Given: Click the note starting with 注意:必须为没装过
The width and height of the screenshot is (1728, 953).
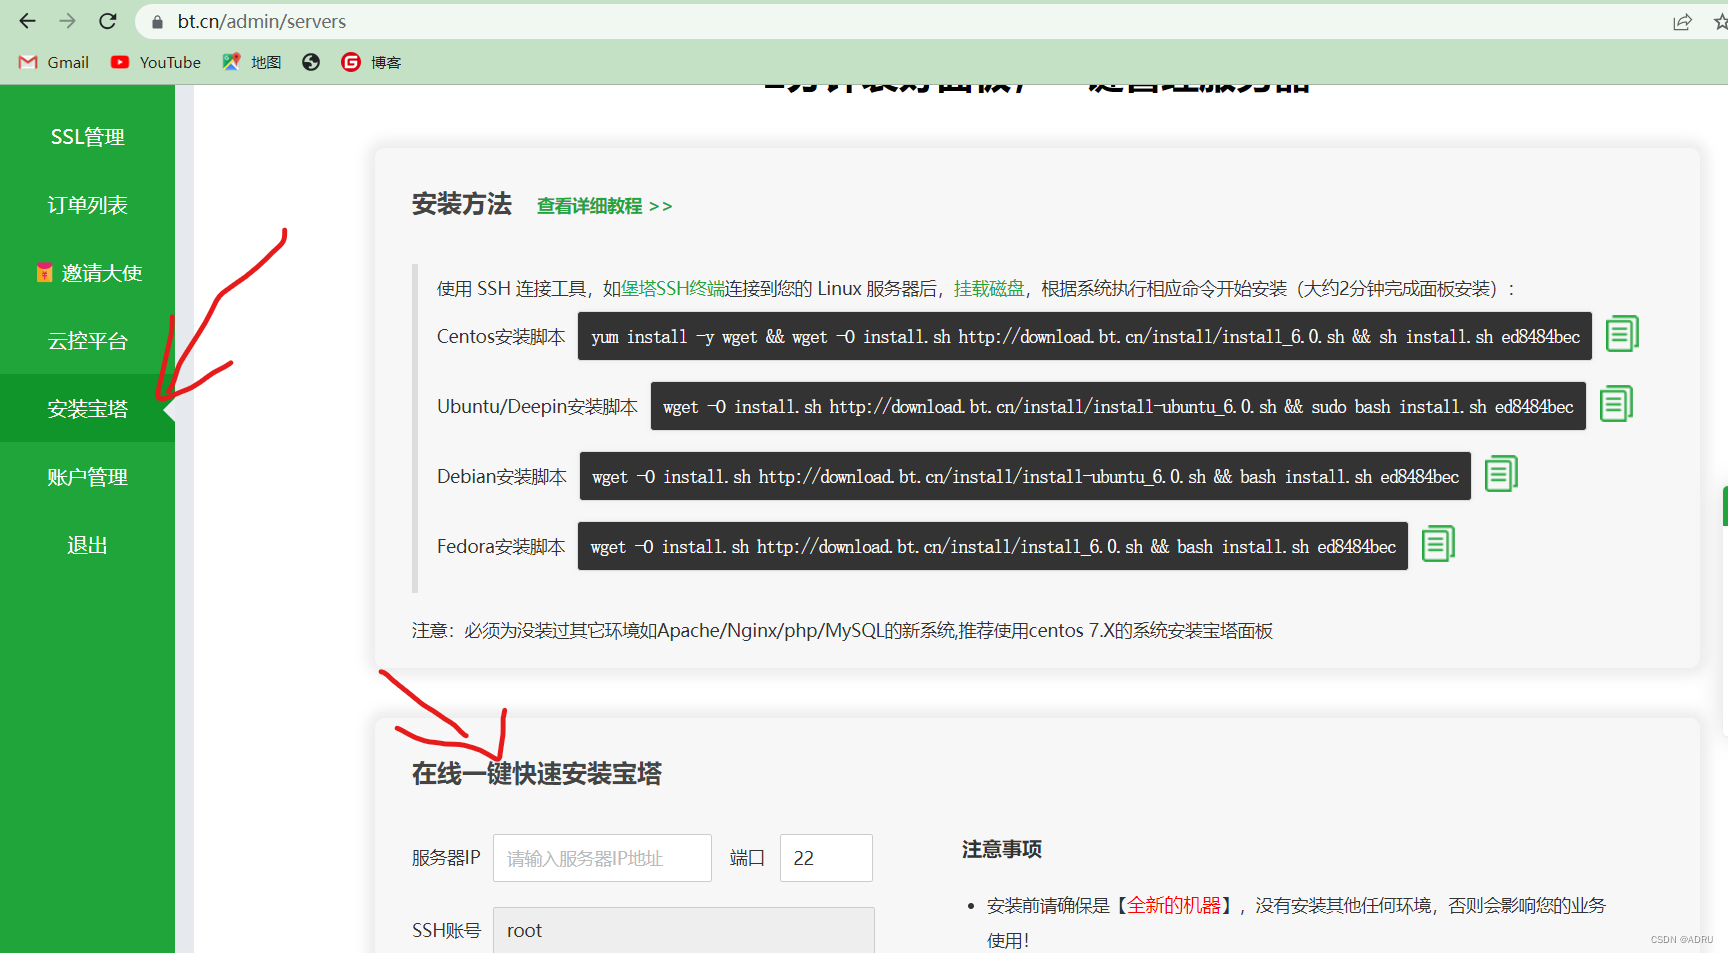Looking at the screenshot, I should coord(842,631).
